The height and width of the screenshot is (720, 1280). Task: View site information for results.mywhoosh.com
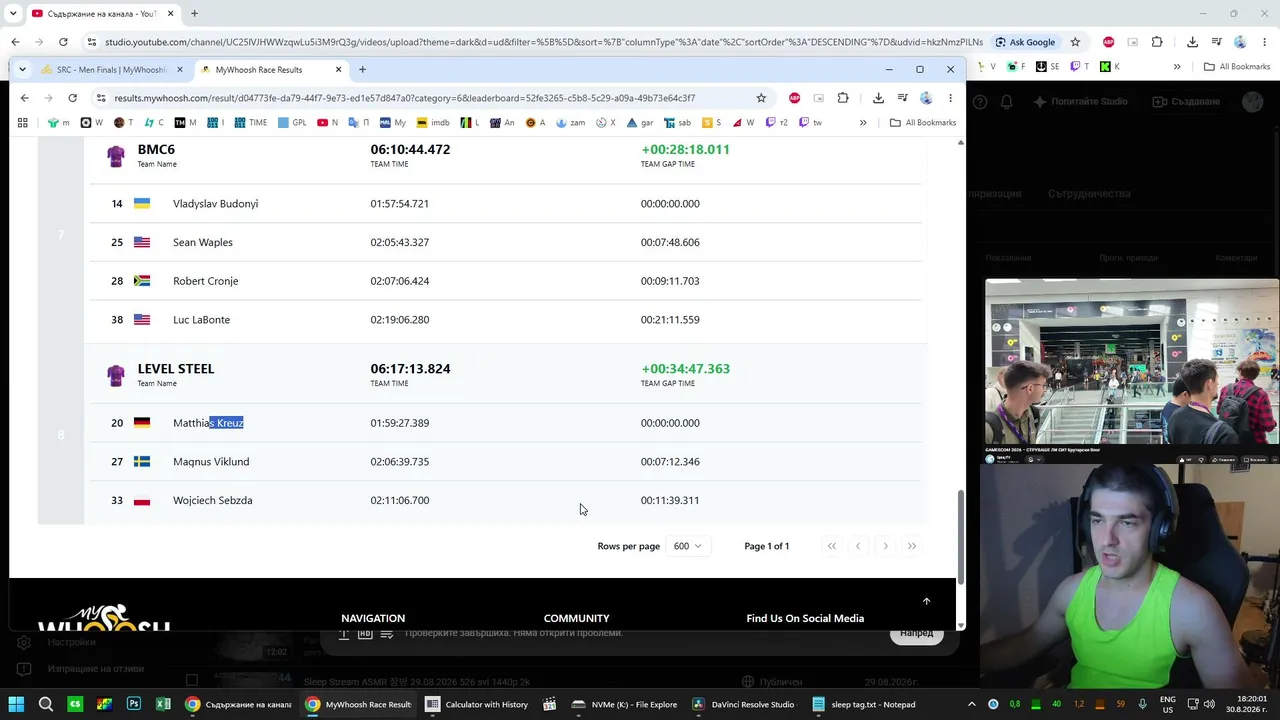coord(101,98)
